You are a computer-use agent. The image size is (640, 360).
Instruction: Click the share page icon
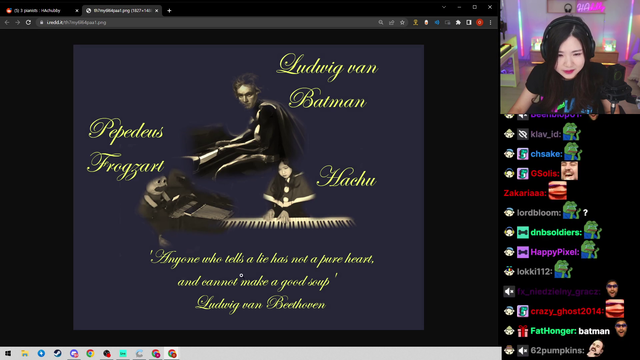click(x=392, y=22)
